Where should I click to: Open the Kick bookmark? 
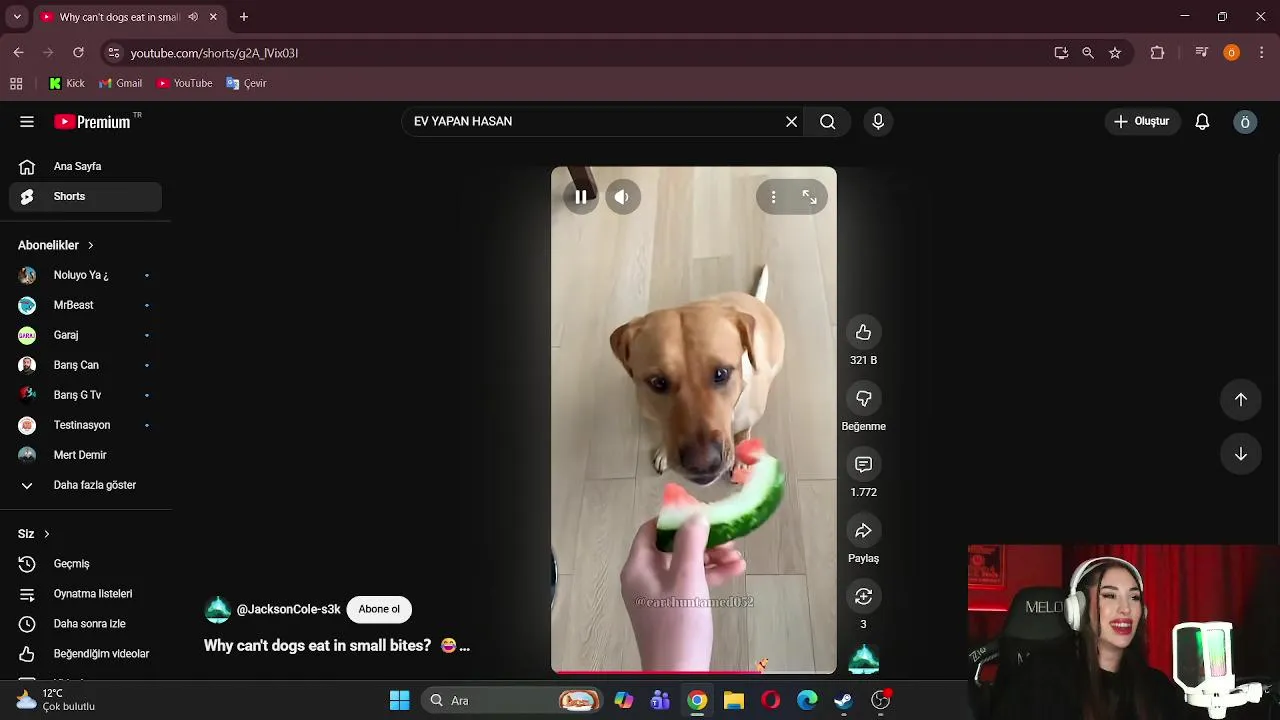coord(67,84)
